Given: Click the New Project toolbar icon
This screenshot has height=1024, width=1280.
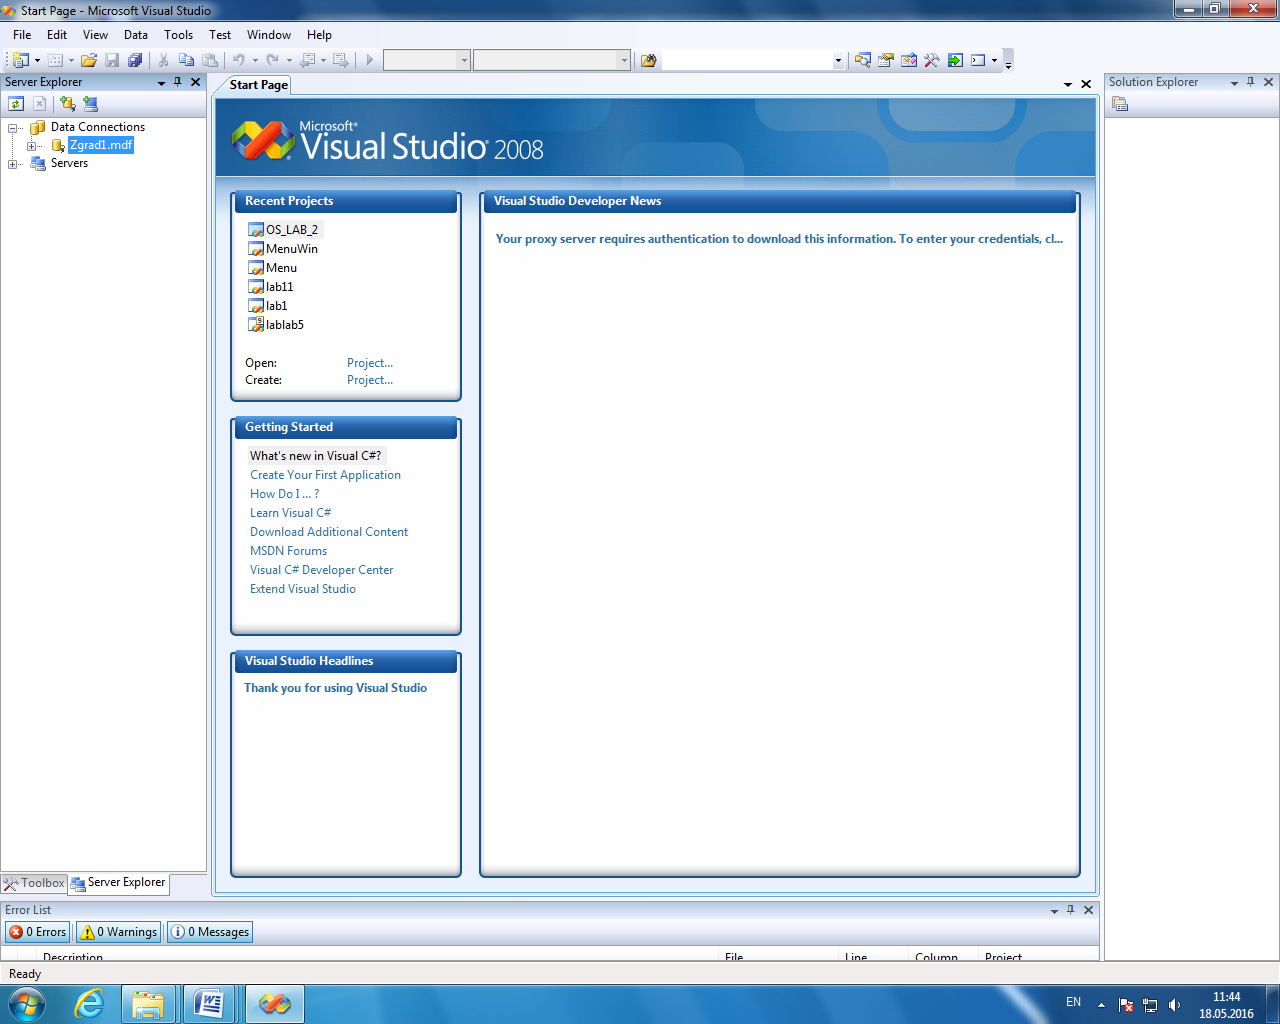Looking at the screenshot, I should click(21, 60).
